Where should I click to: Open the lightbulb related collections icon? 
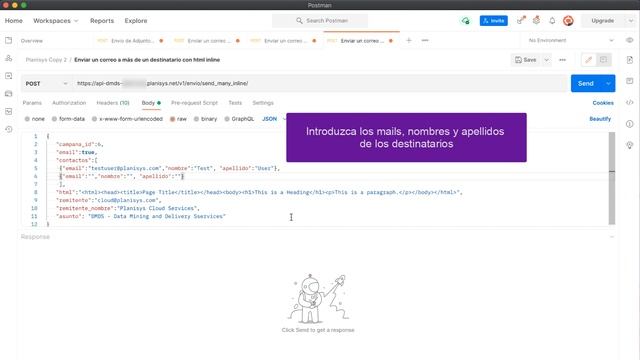pyautogui.click(x=629, y=145)
